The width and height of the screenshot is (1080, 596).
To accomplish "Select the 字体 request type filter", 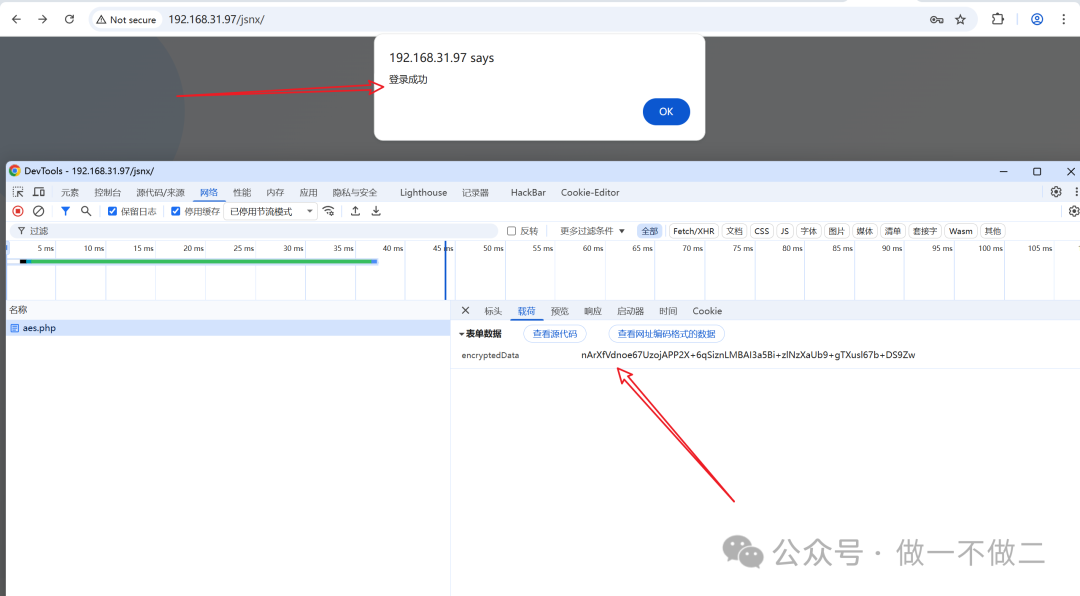I will [809, 231].
